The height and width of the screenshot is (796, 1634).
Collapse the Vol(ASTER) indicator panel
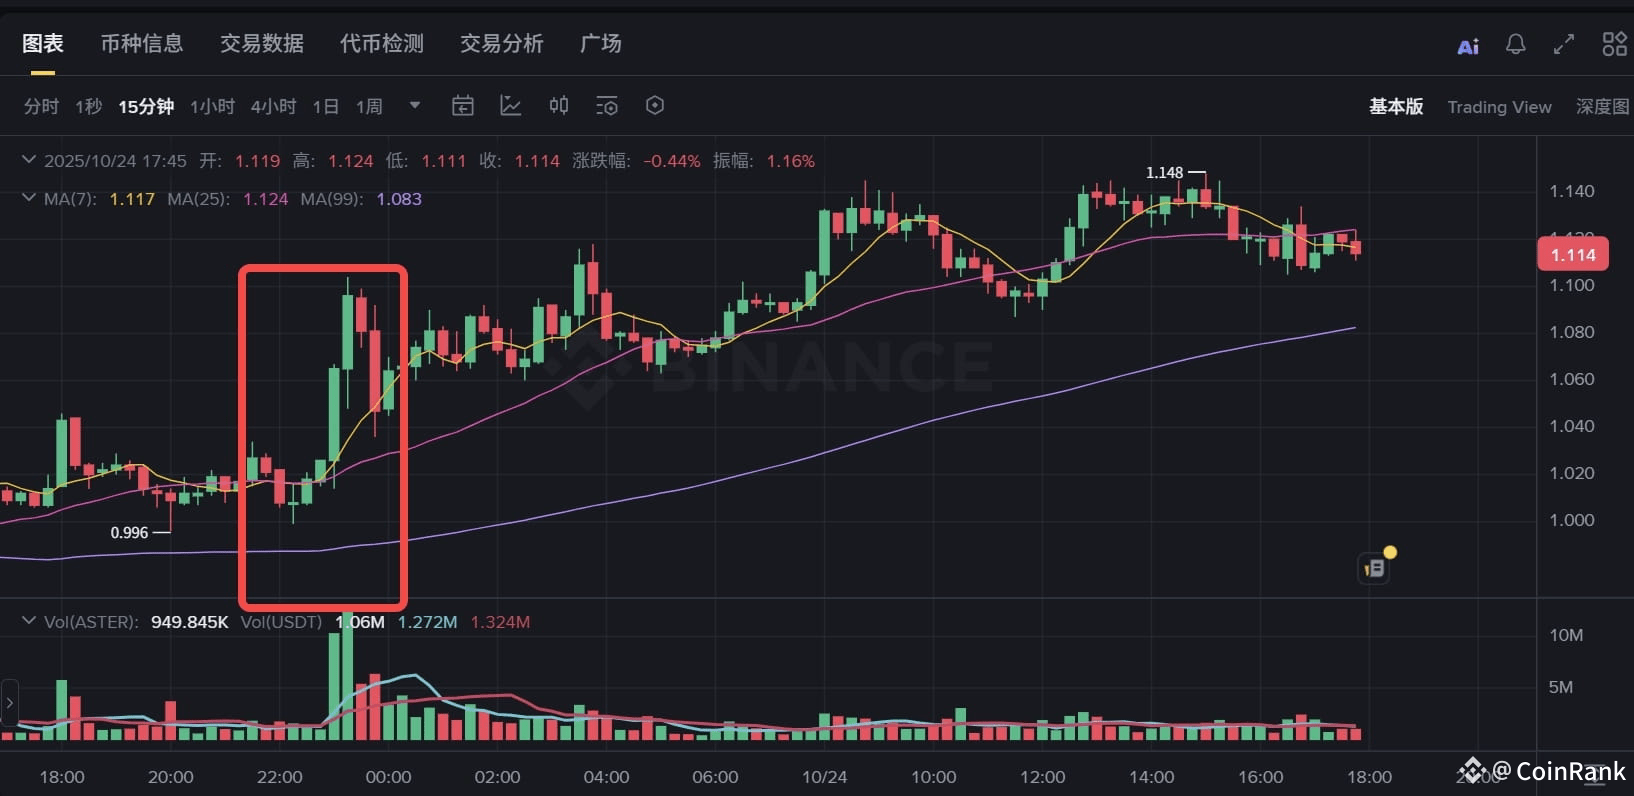tap(29, 621)
